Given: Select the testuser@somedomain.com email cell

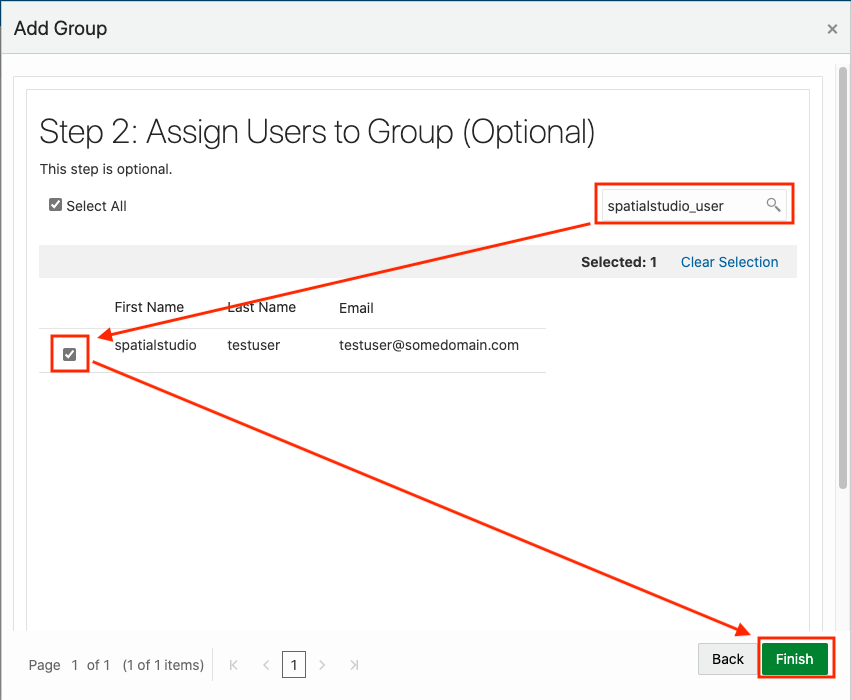Looking at the screenshot, I should [x=429, y=345].
